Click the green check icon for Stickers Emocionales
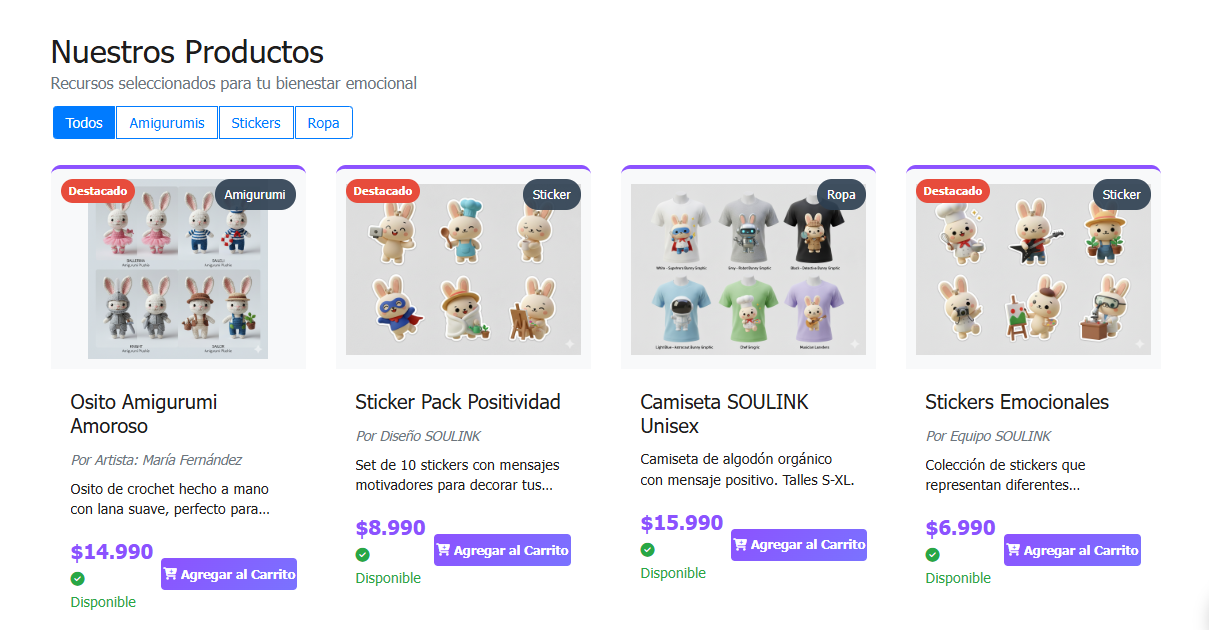 [932, 553]
